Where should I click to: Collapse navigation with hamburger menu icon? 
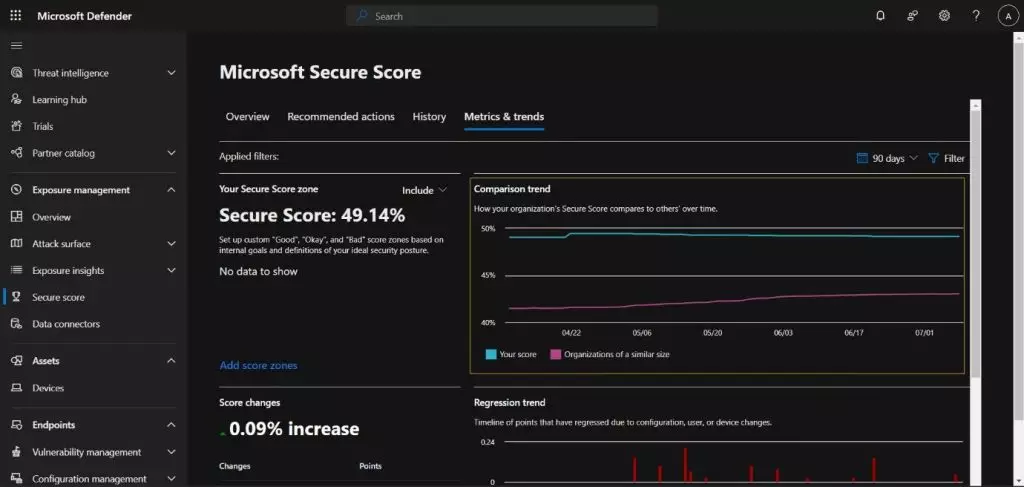coord(16,46)
